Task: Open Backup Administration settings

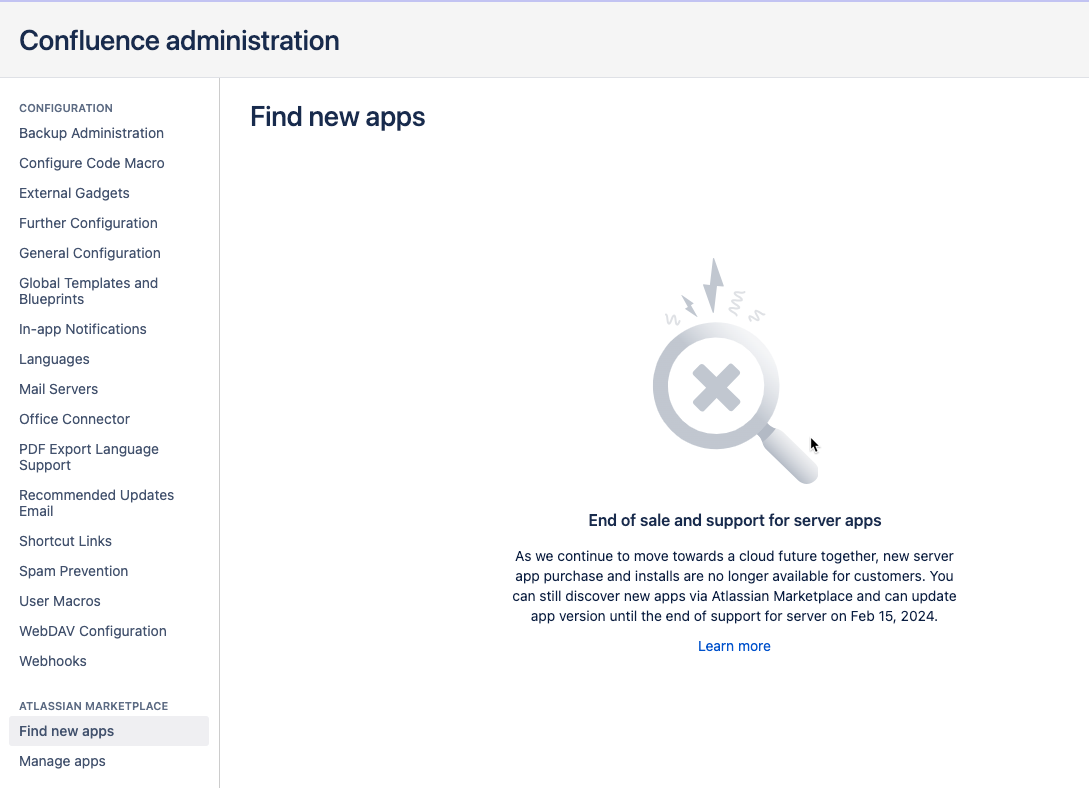Action: (91, 133)
